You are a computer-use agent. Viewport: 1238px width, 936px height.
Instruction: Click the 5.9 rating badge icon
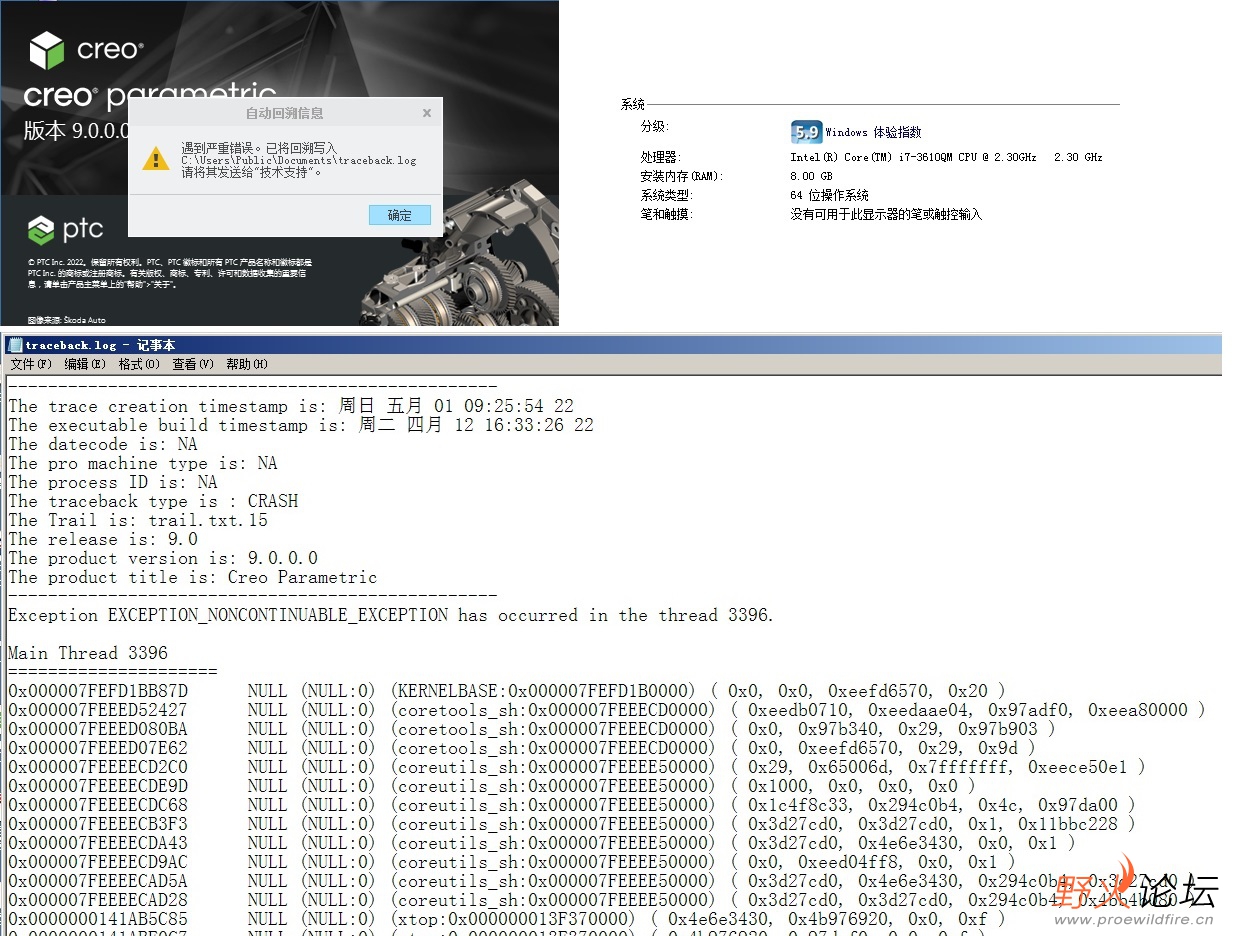(x=806, y=132)
